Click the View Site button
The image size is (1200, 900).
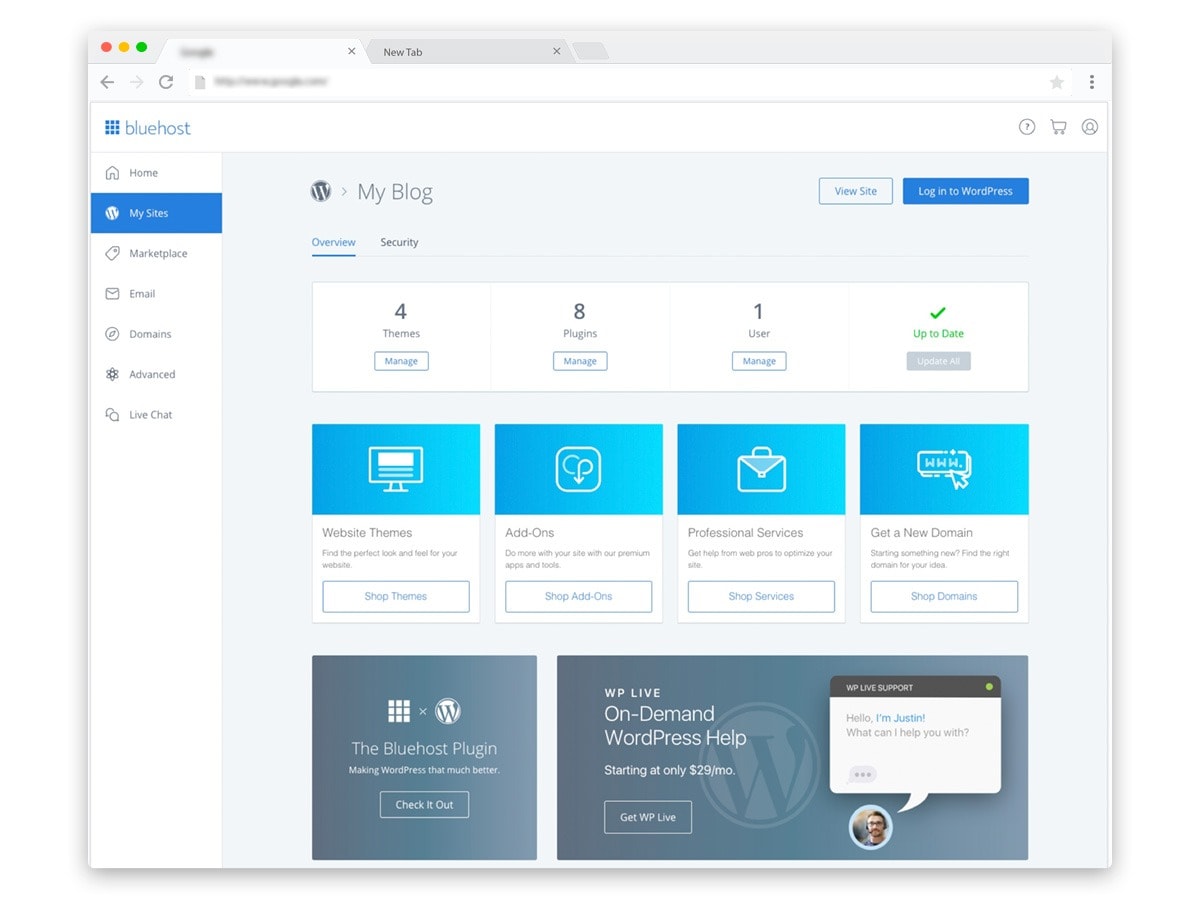pos(855,191)
